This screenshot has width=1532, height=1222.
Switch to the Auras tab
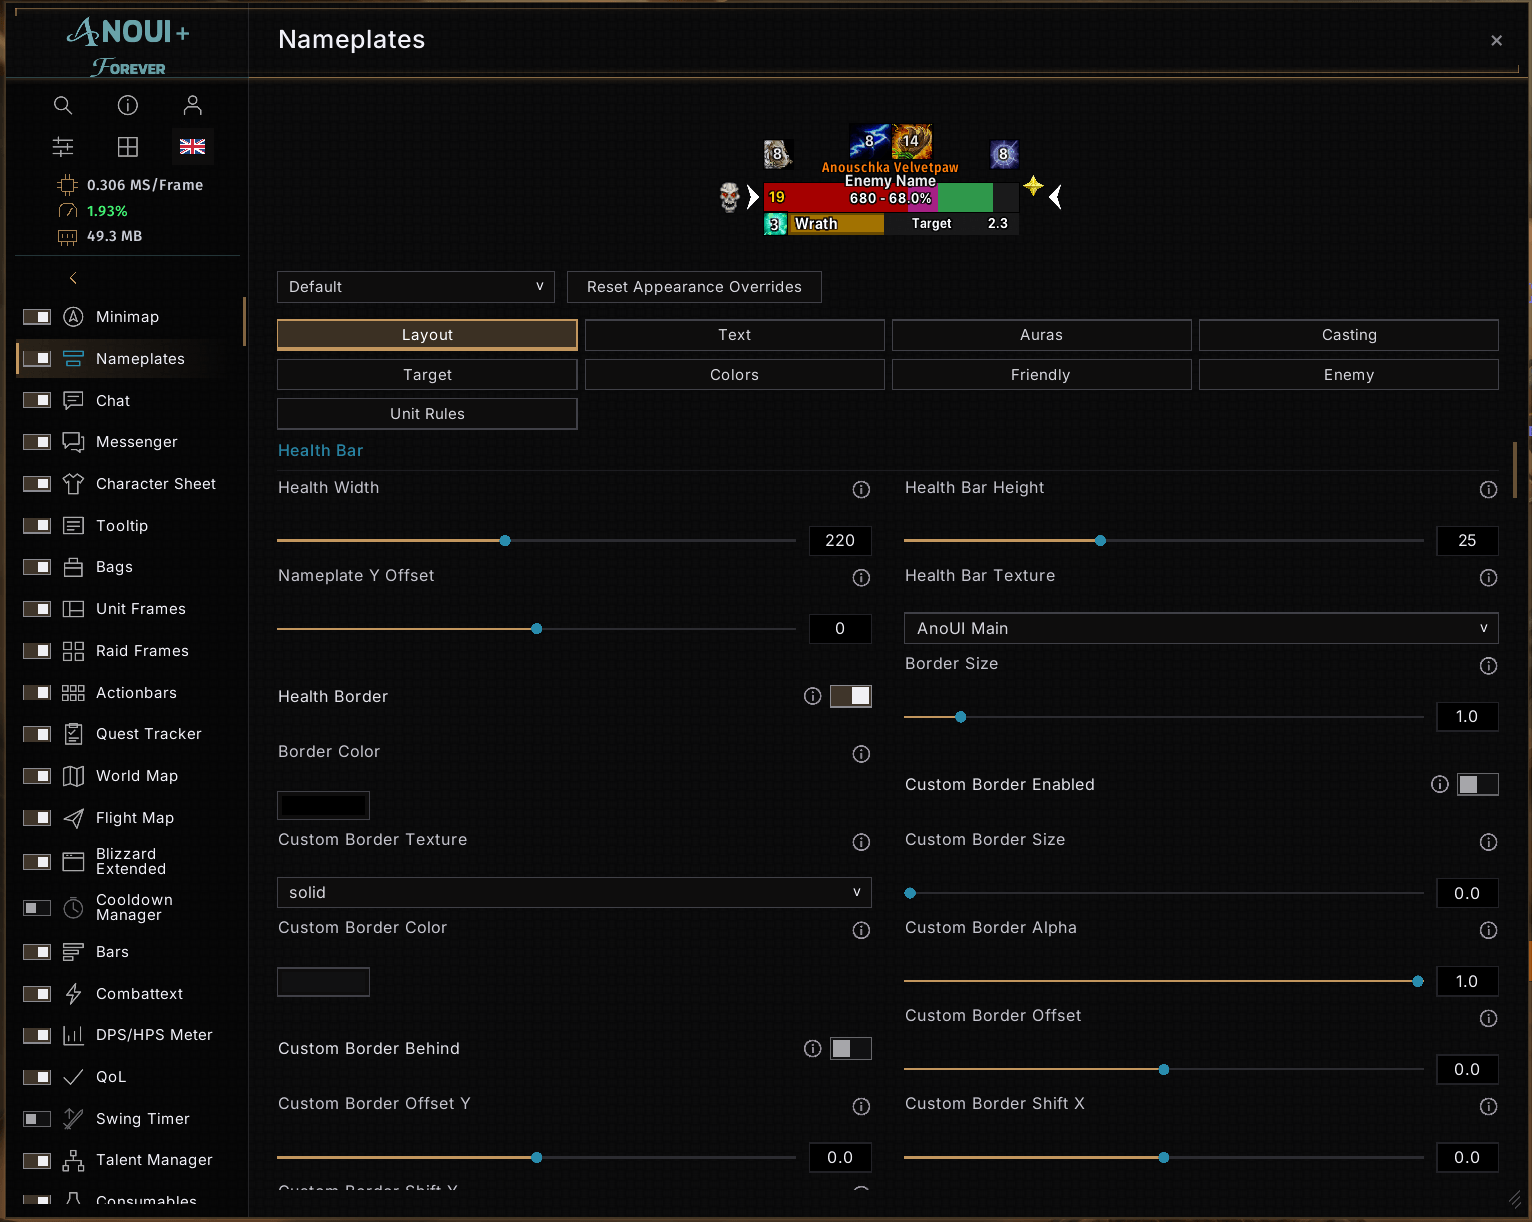point(1042,335)
